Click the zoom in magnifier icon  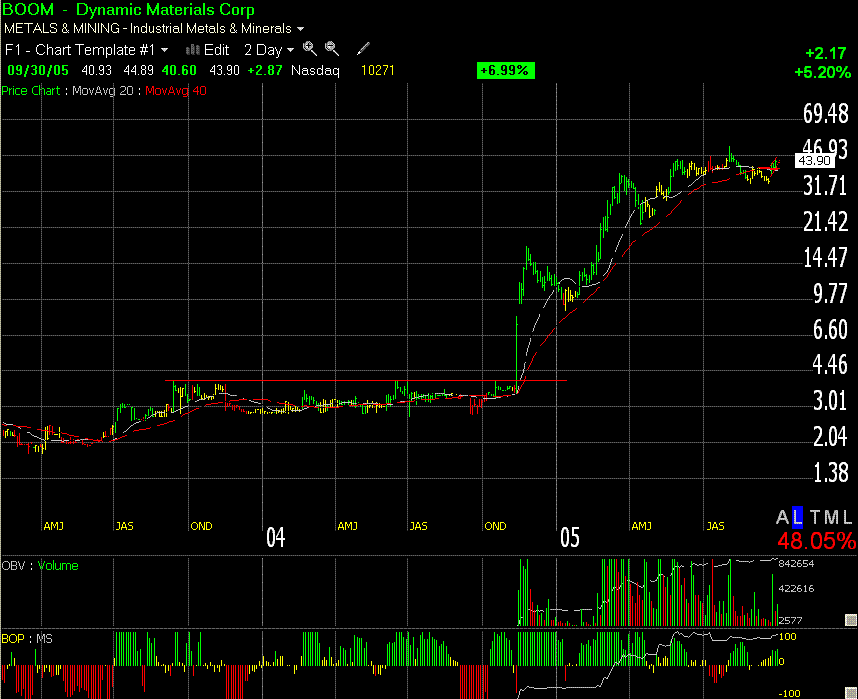point(310,49)
